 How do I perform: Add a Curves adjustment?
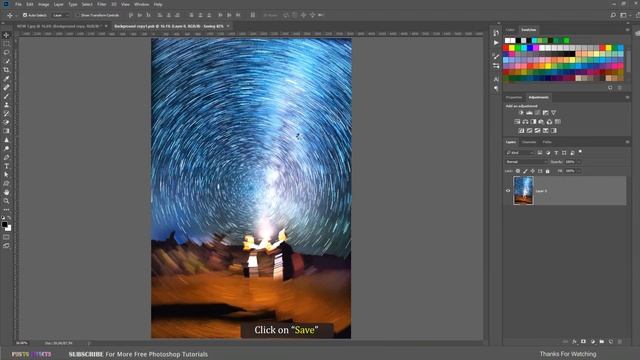(538, 113)
